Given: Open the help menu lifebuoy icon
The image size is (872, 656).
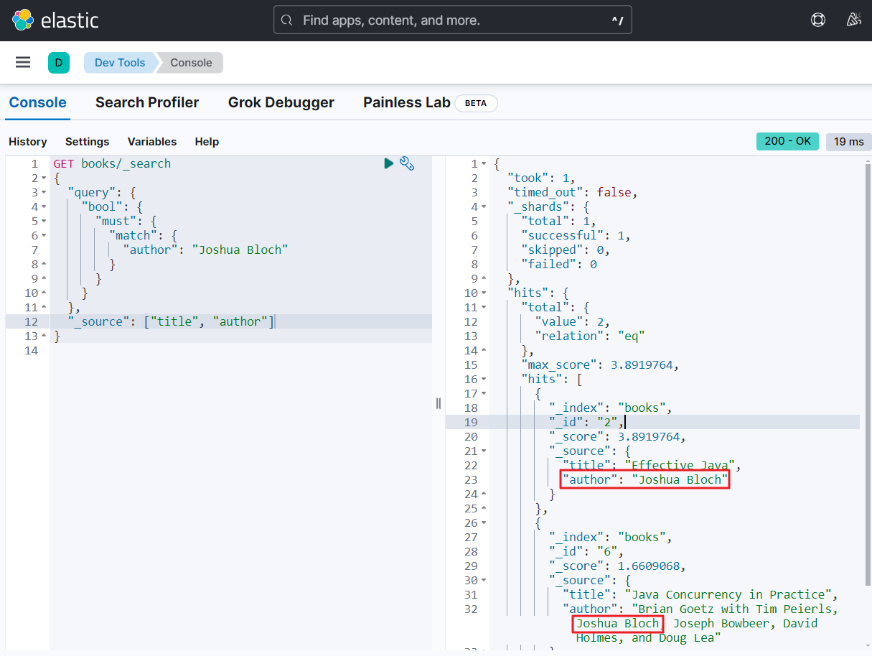Looking at the screenshot, I should click(x=818, y=20).
